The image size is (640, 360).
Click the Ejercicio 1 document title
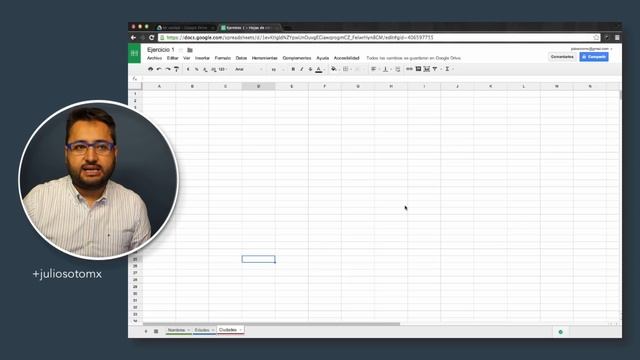(160, 50)
